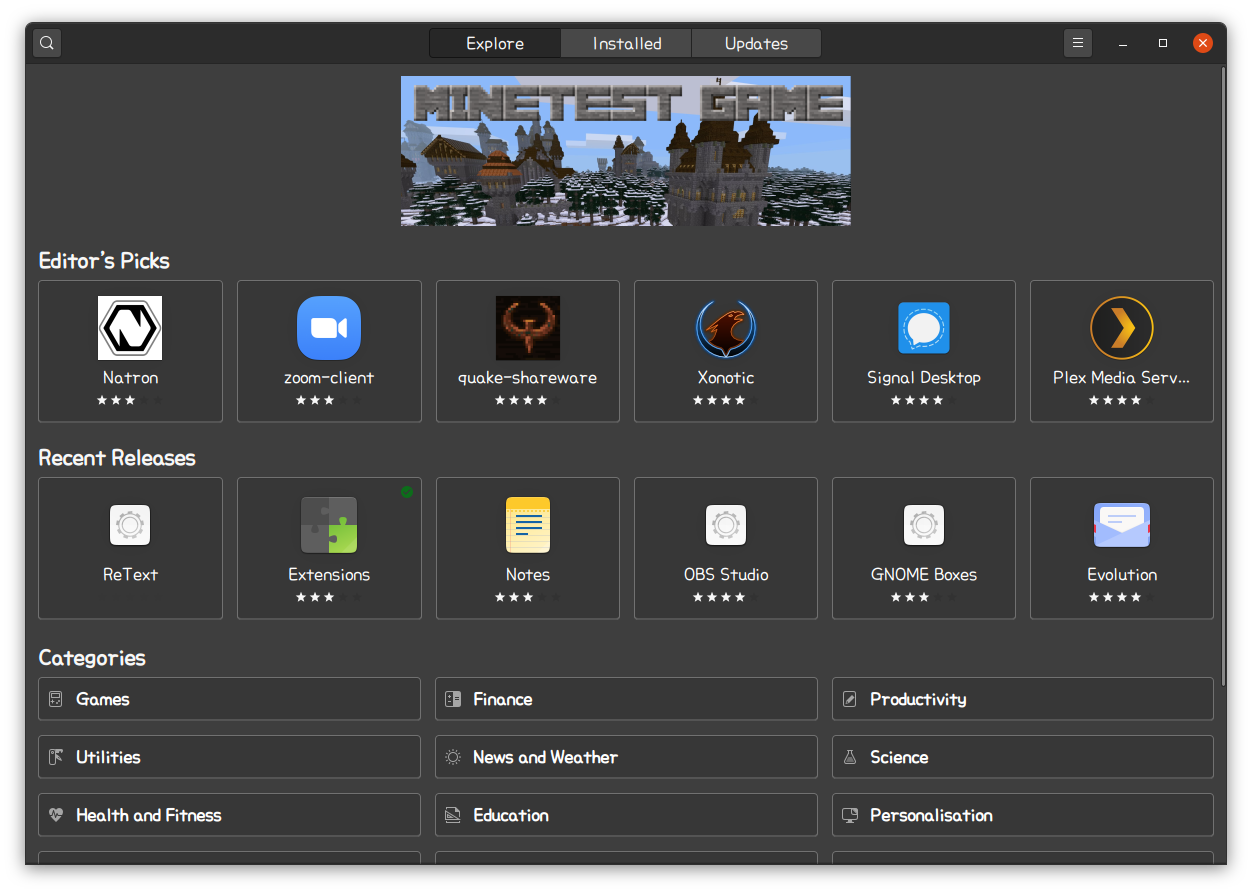Click the vertical scrollbar
1252x893 pixels.
coord(1223,375)
